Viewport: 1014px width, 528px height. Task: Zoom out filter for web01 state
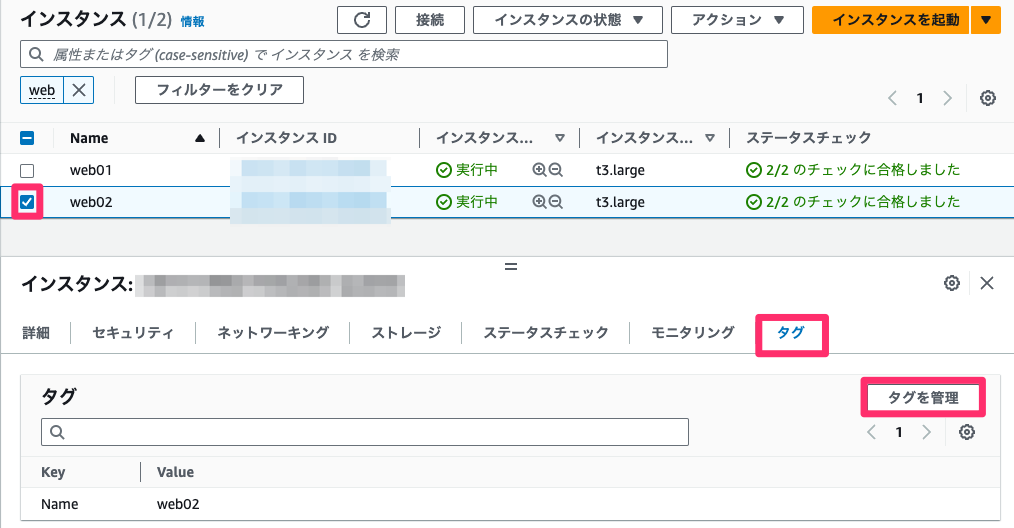point(556,170)
